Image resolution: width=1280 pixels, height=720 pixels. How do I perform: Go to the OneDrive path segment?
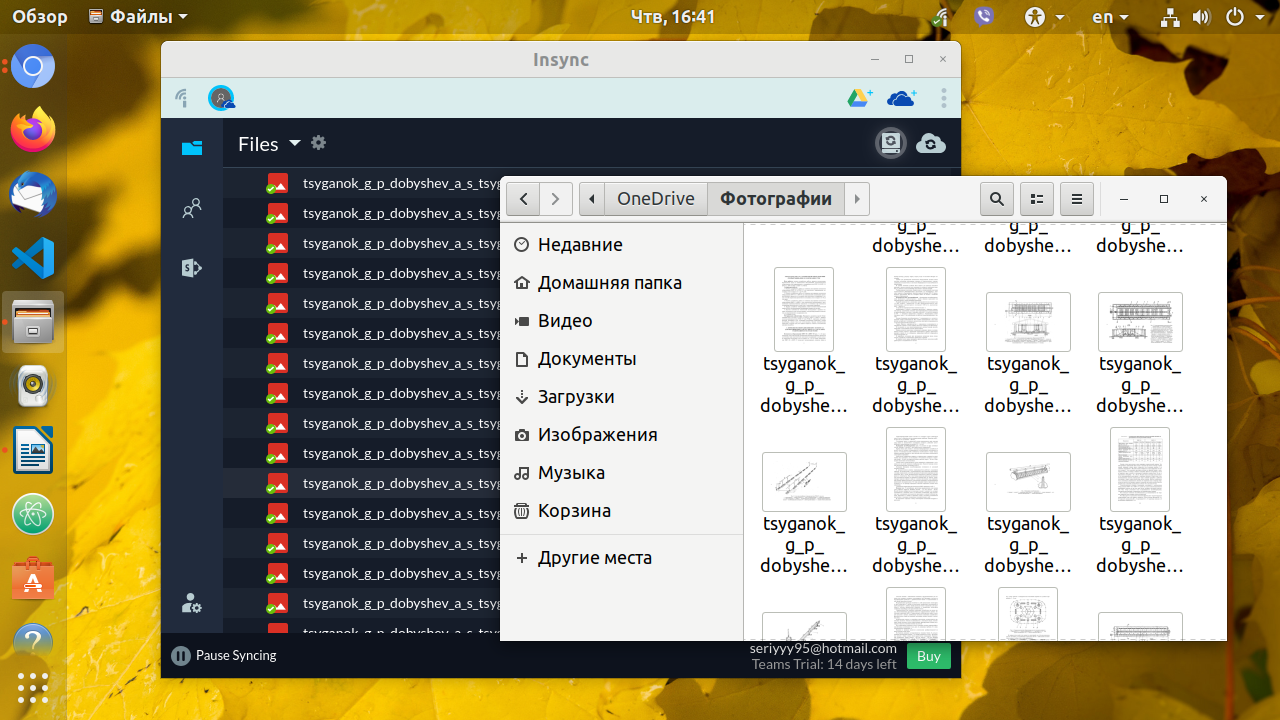tap(656, 199)
